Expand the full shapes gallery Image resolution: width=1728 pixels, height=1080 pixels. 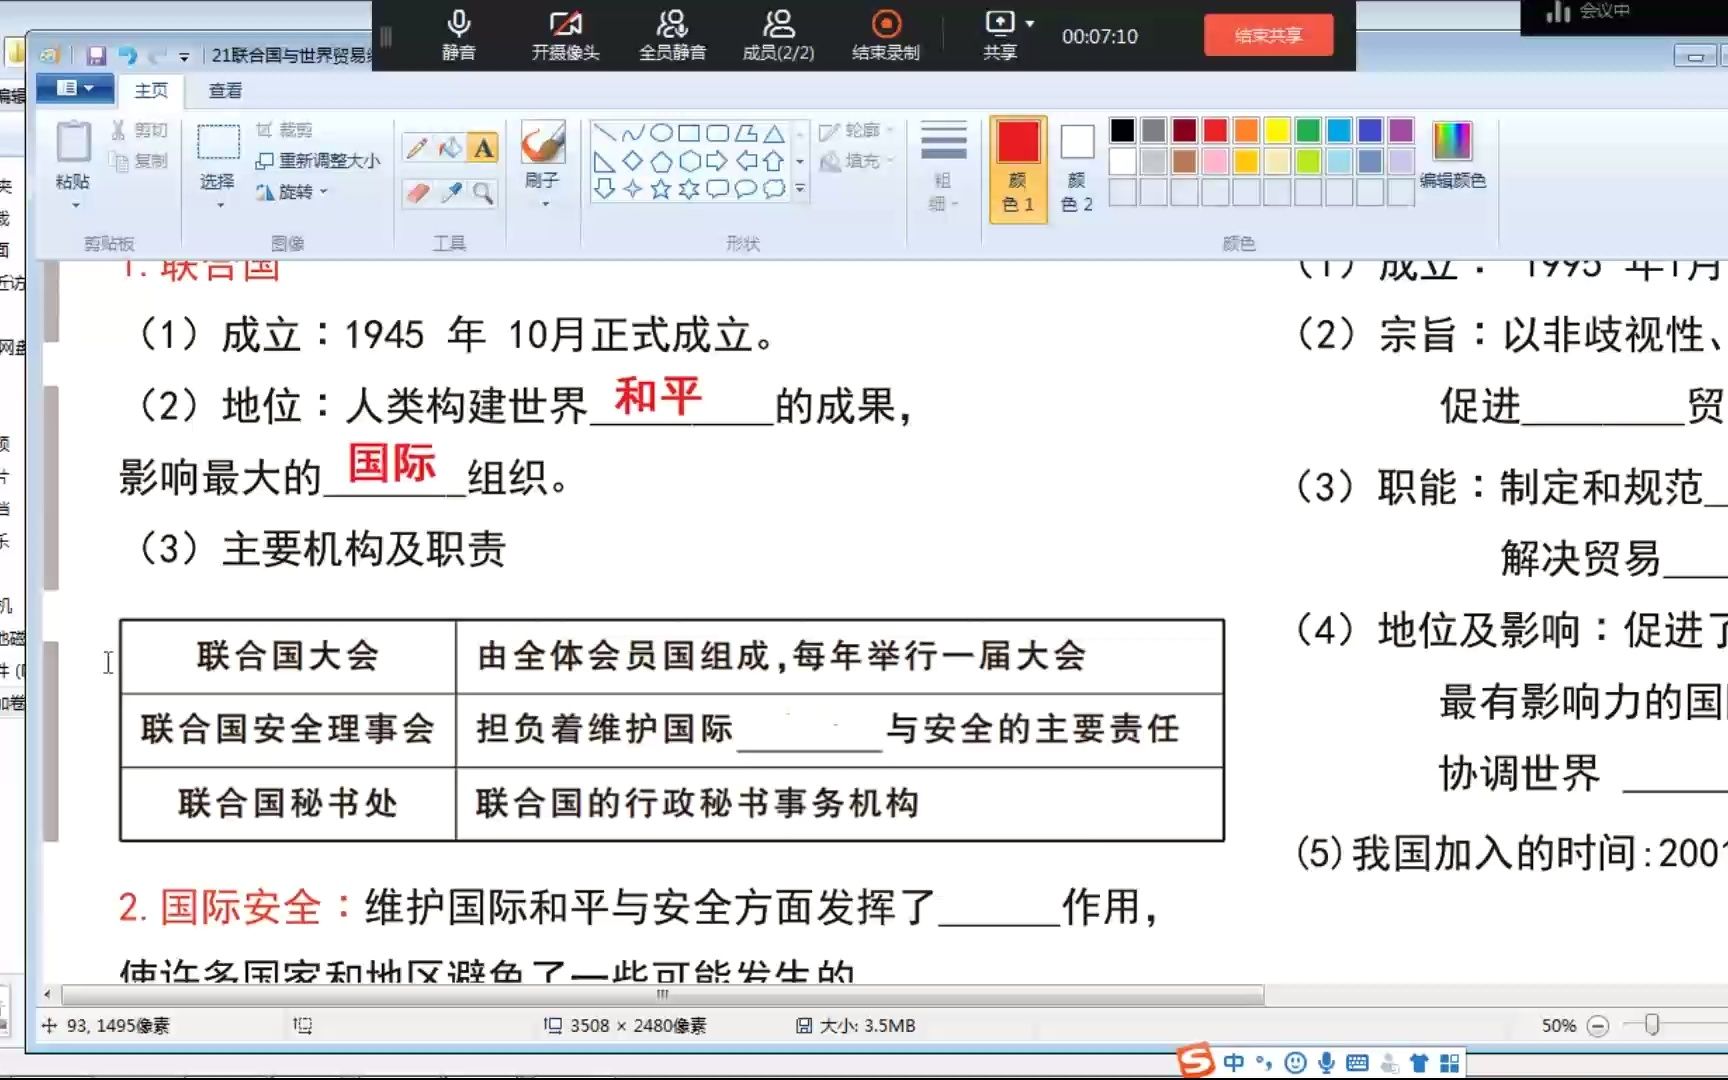[x=799, y=188]
